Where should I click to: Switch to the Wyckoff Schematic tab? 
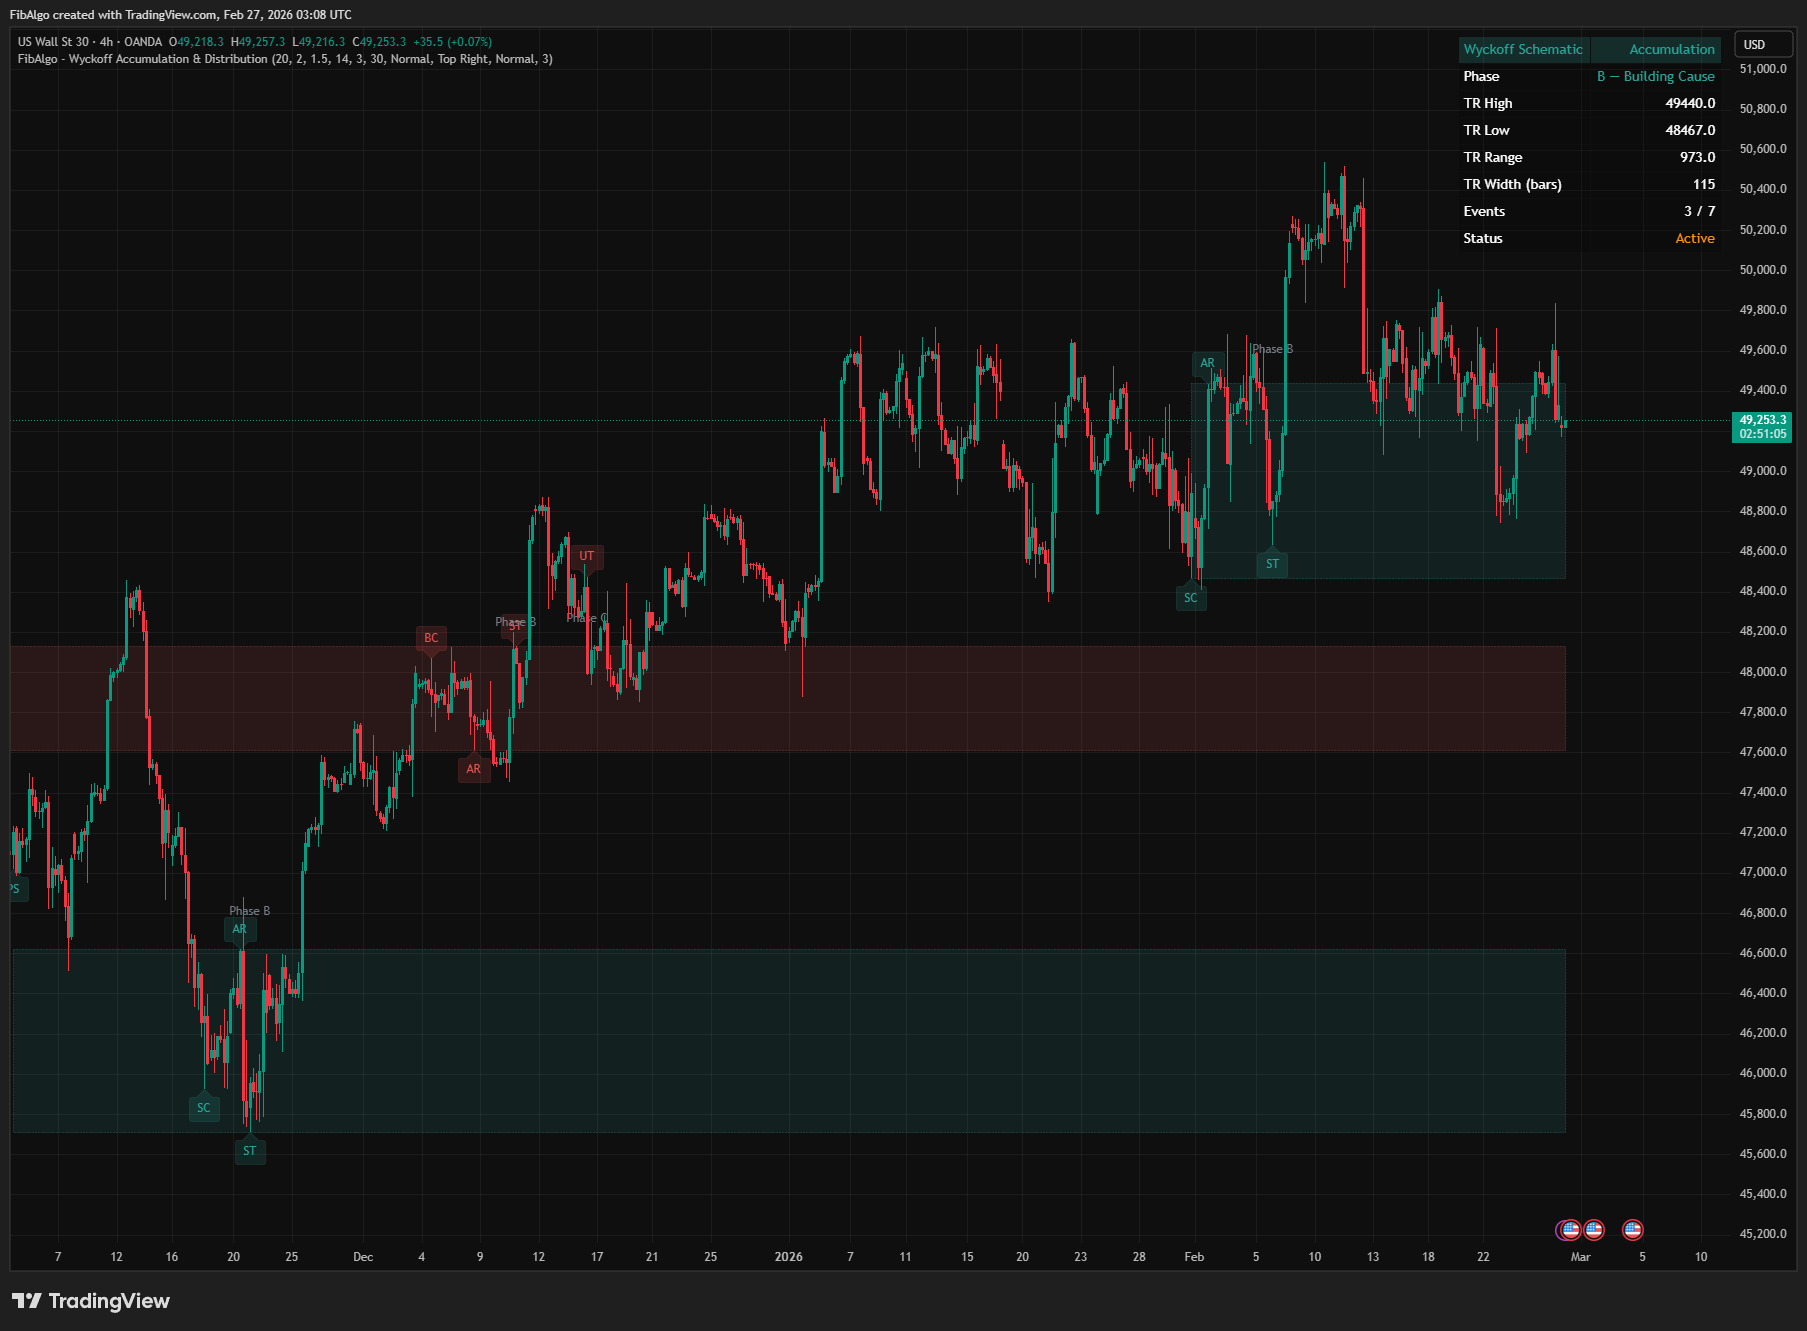click(x=1524, y=47)
